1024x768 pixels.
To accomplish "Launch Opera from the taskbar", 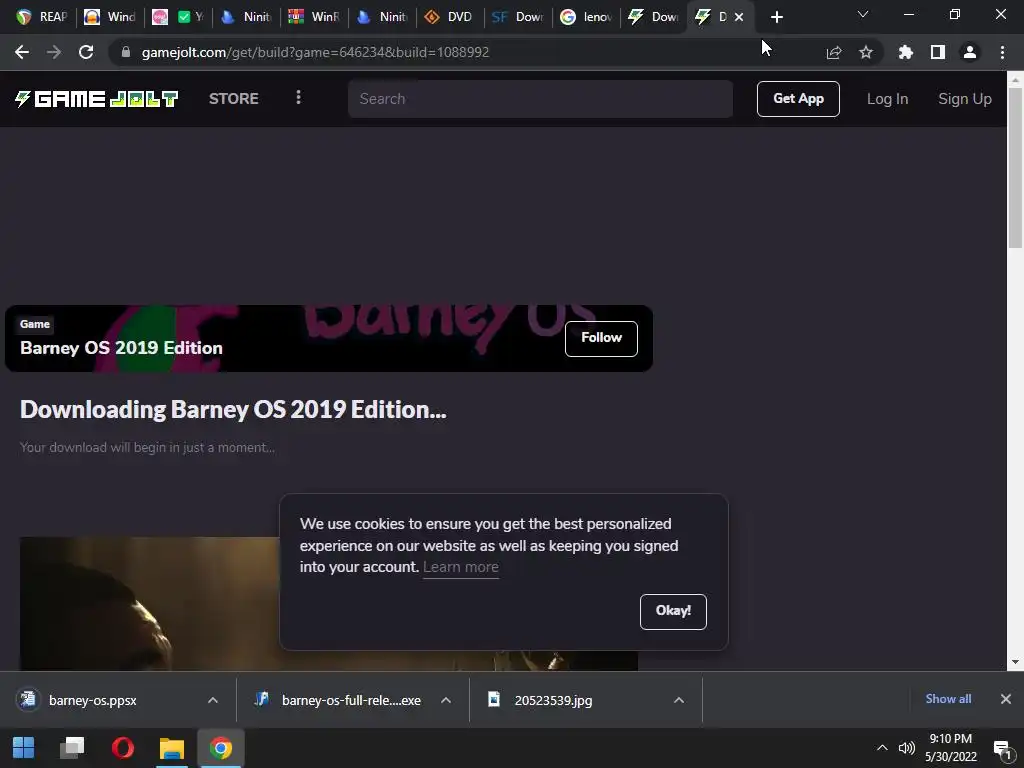I will pos(123,748).
